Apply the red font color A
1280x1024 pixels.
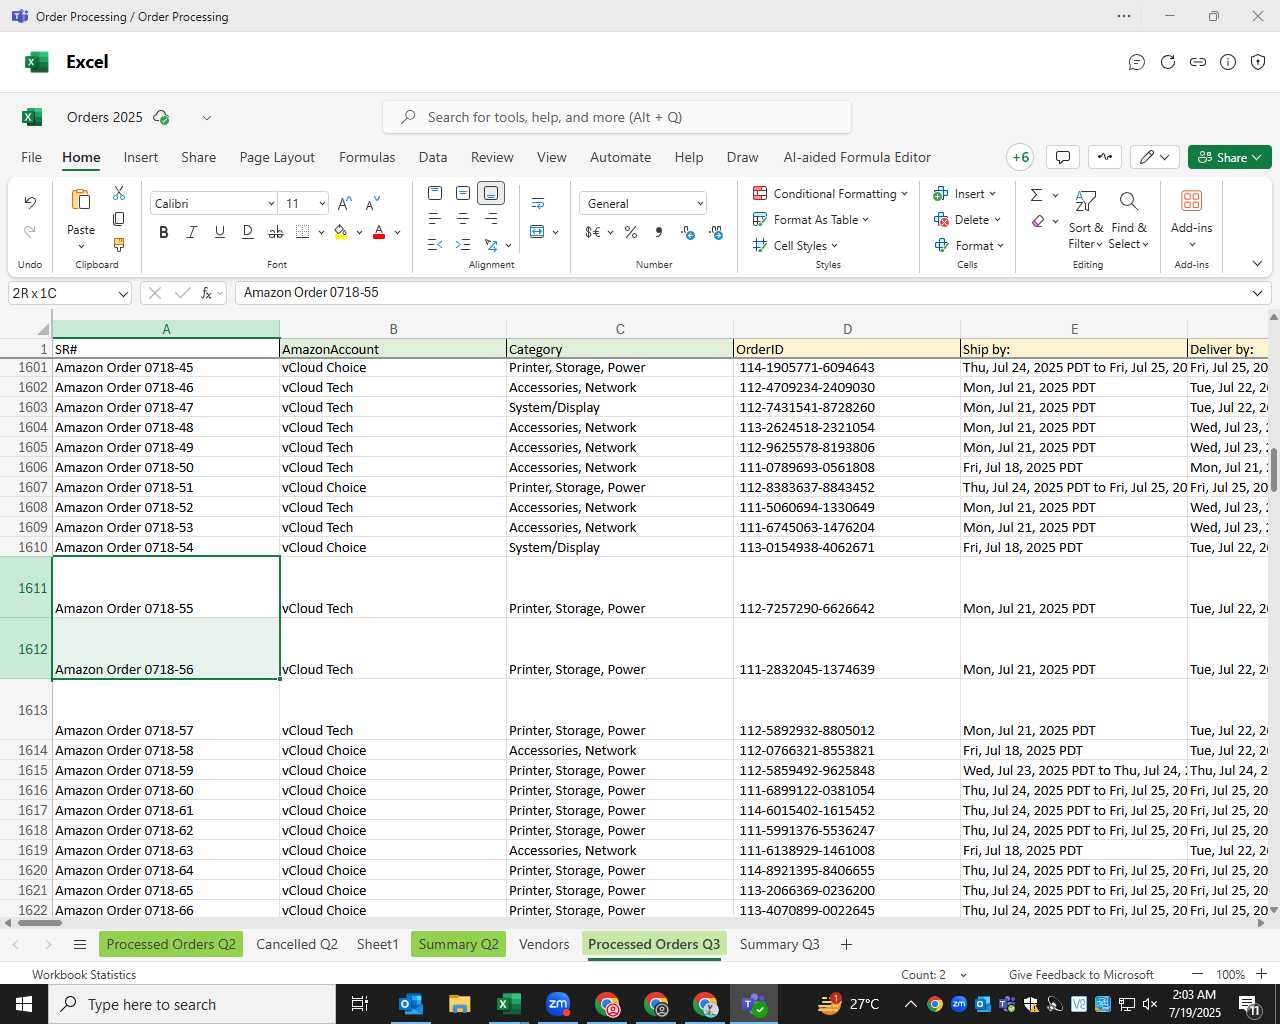pos(379,232)
